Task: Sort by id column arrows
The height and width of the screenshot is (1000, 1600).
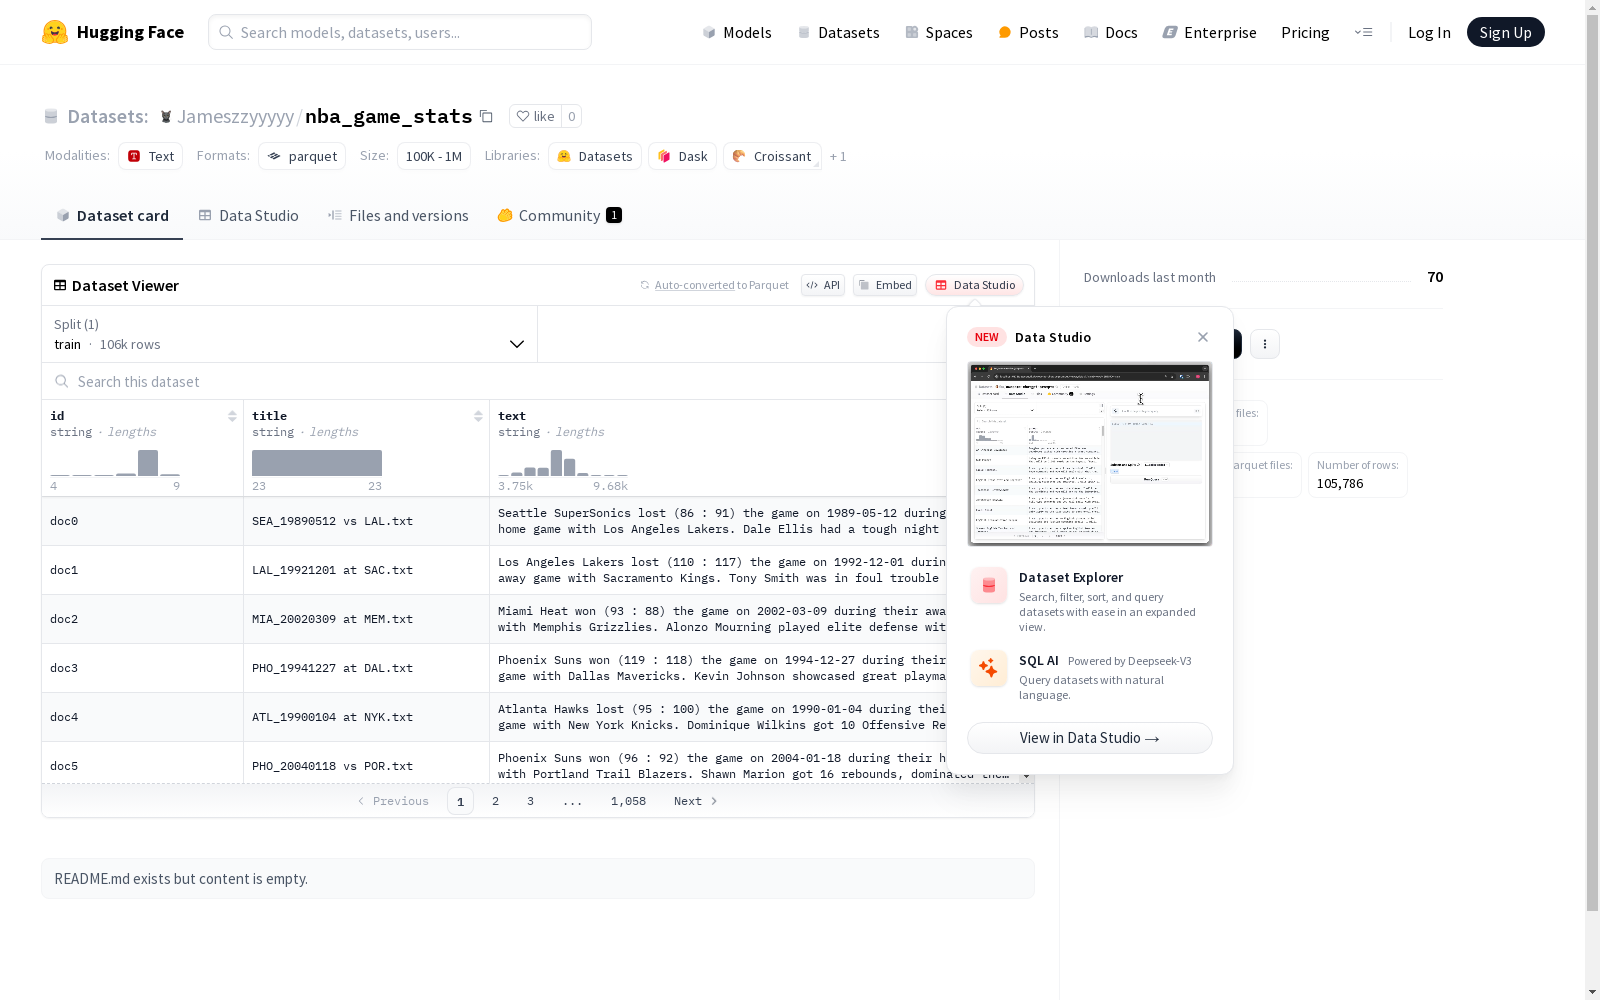Action: (x=232, y=416)
